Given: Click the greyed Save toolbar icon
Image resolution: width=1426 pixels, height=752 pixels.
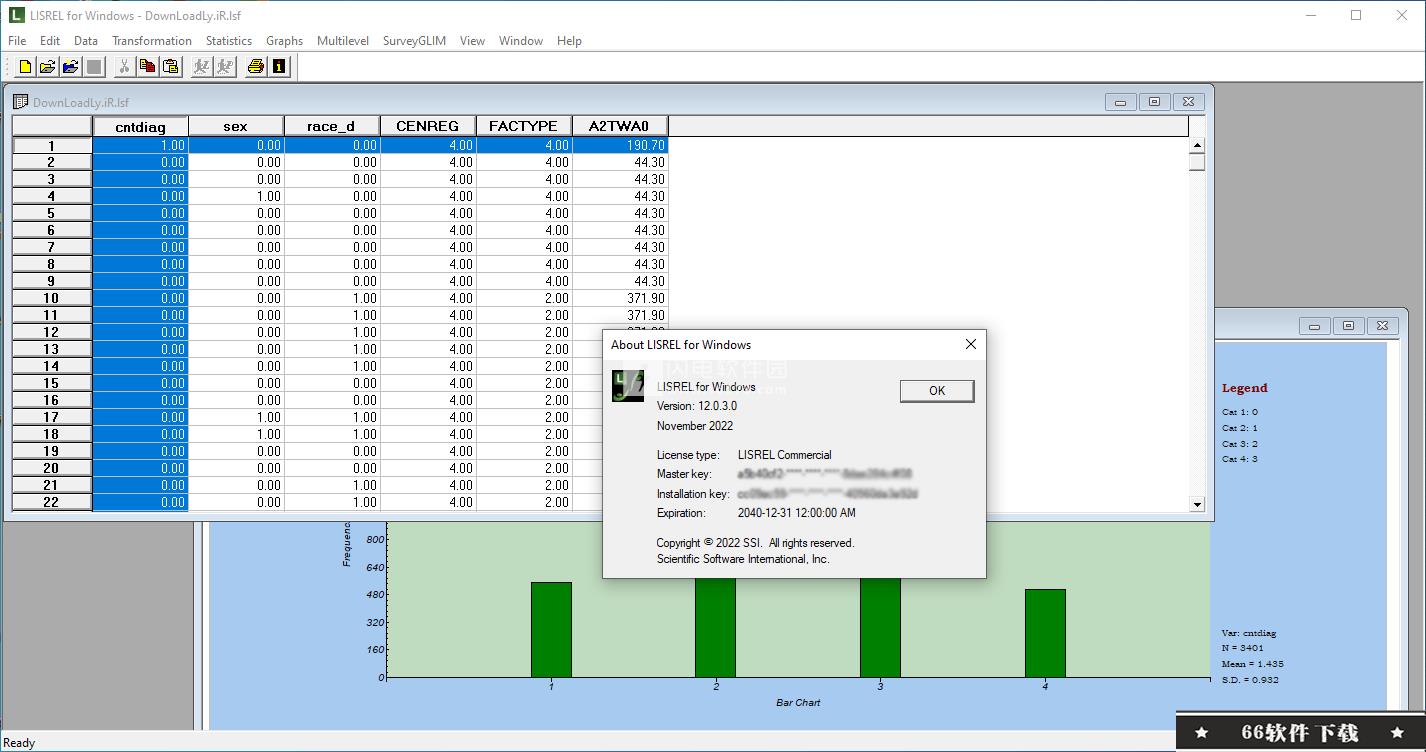Looking at the screenshot, I should pyautogui.click(x=94, y=67).
